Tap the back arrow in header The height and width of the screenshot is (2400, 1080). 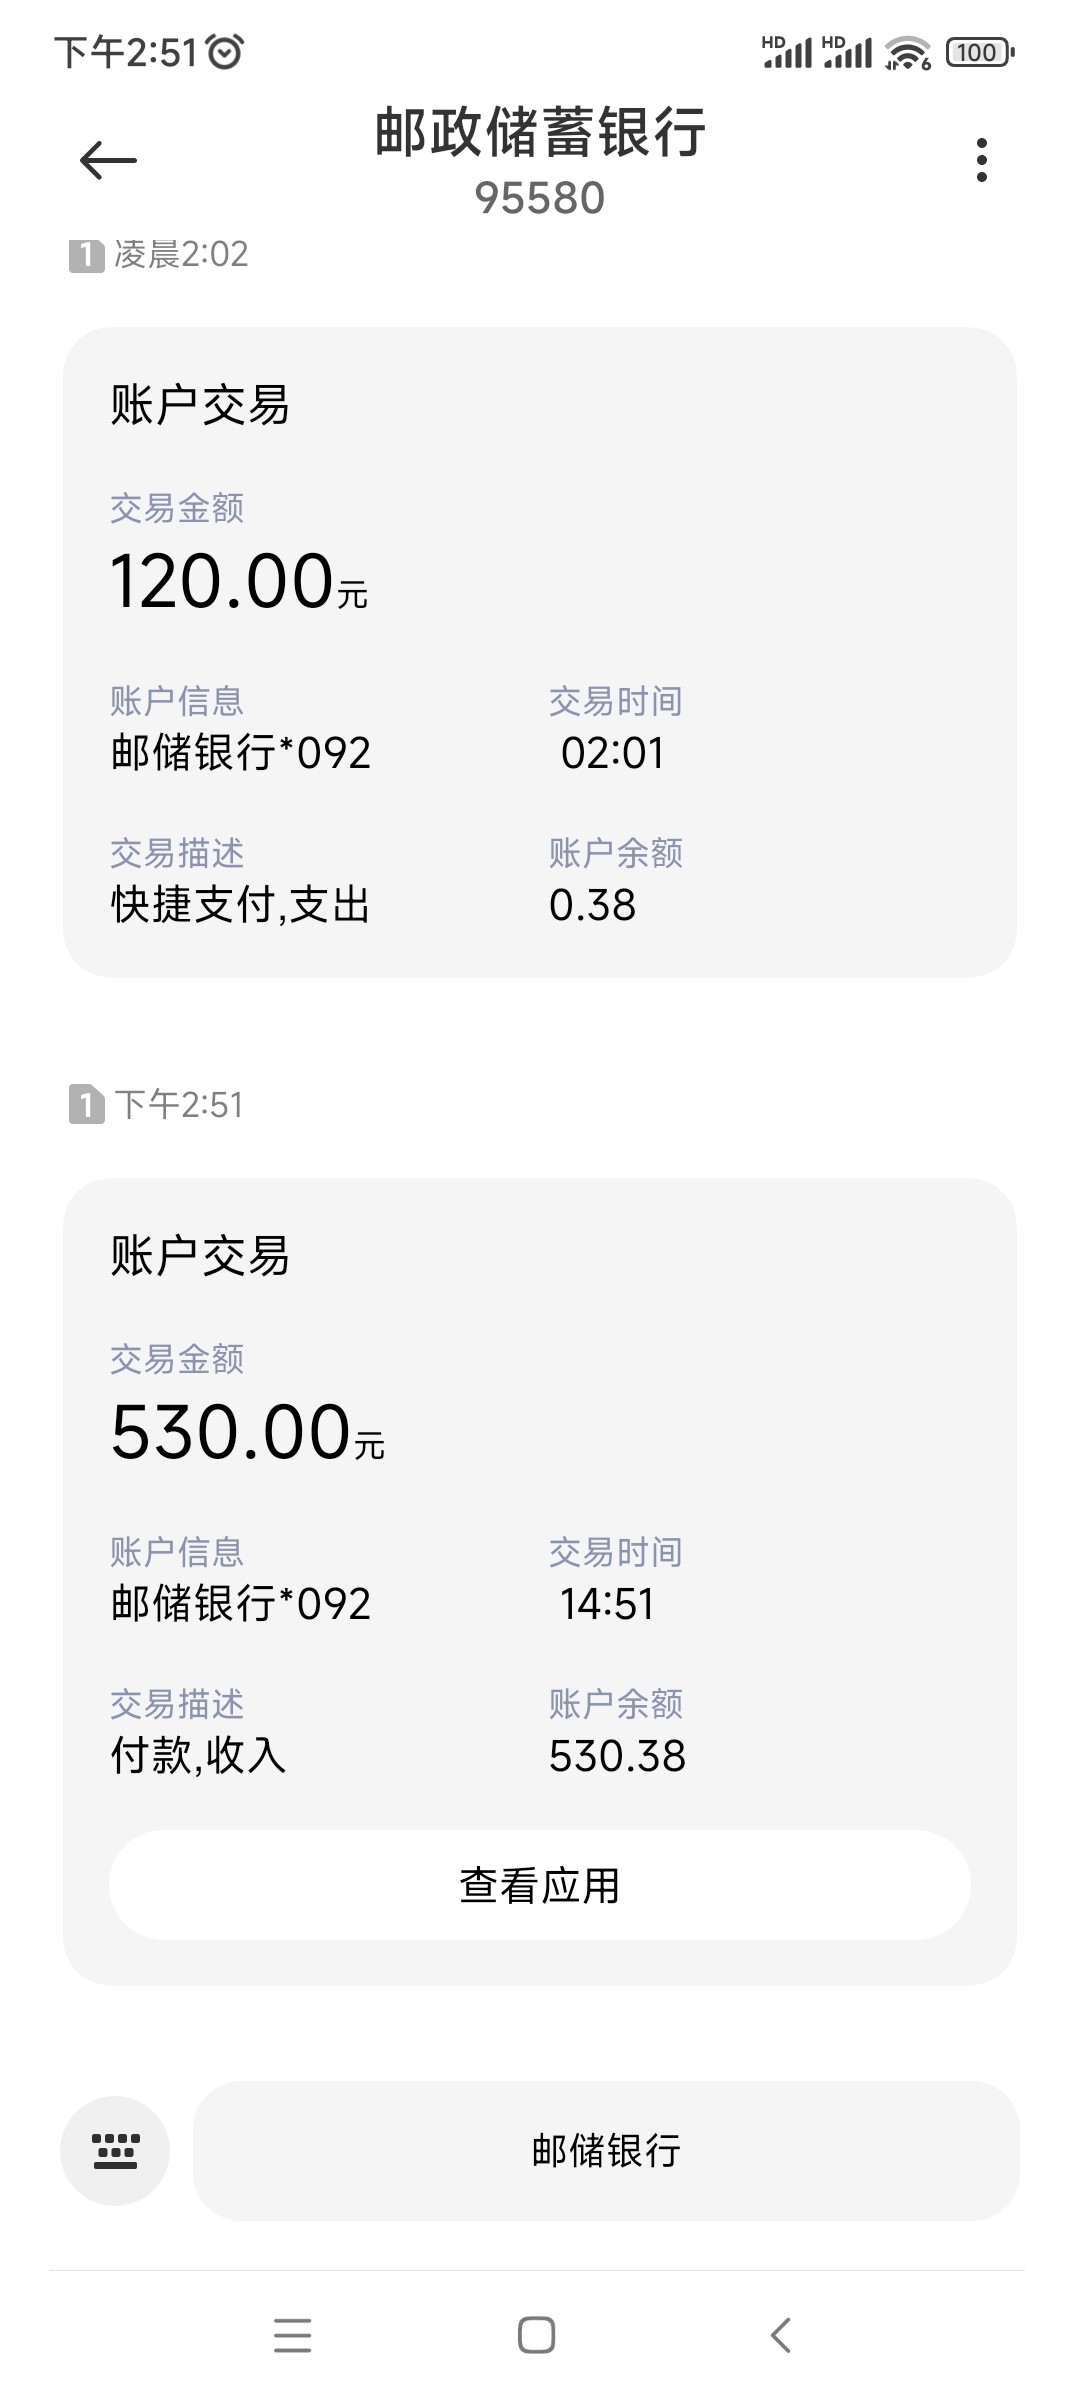[x=108, y=160]
